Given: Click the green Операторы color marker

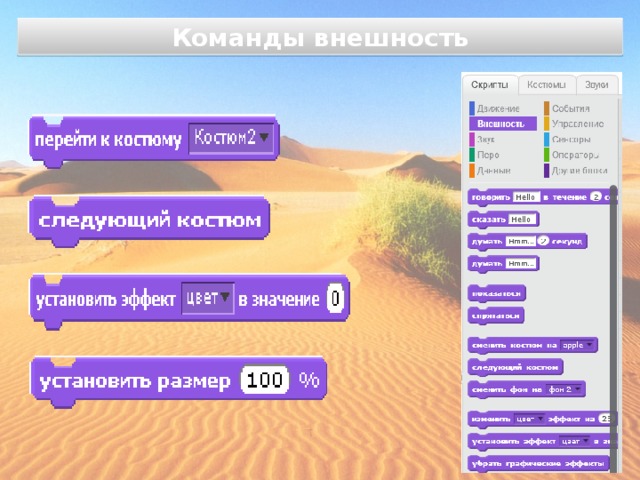Looking at the screenshot, I should pyautogui.click(x=547, y=155).
